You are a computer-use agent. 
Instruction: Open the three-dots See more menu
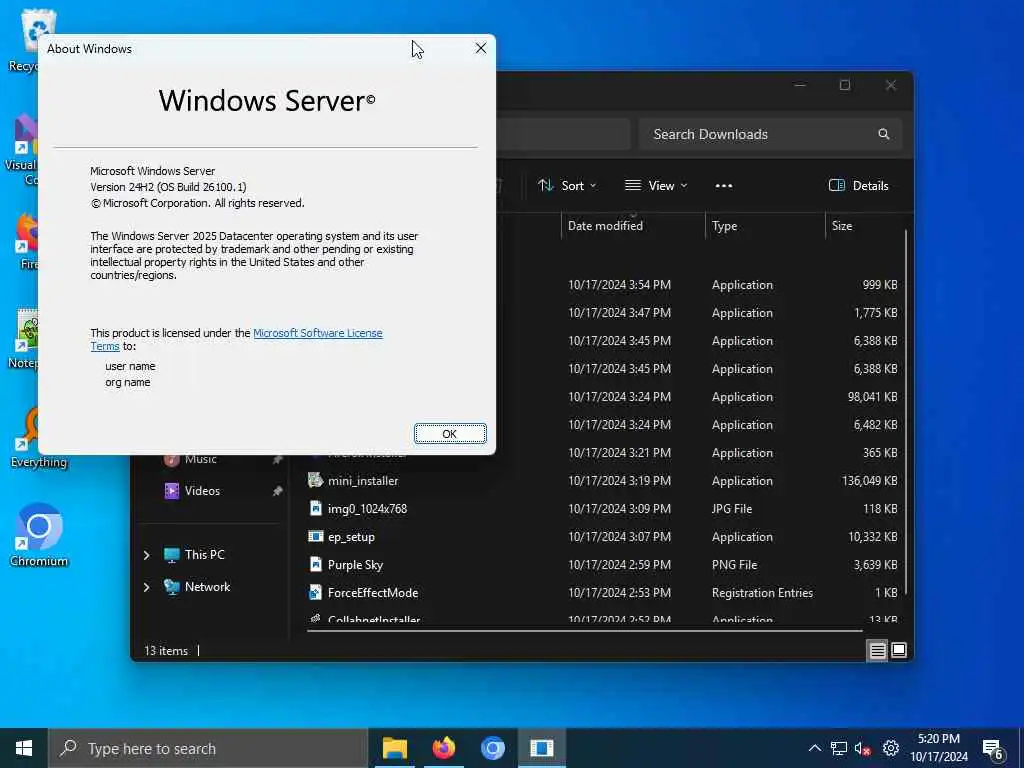pos(724,185)
